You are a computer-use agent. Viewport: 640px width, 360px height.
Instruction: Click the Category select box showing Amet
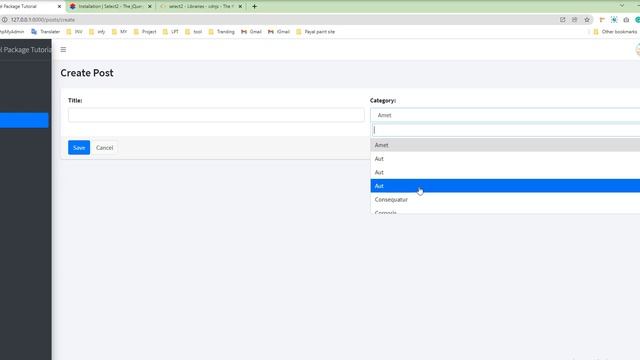[x=505, y=115]
